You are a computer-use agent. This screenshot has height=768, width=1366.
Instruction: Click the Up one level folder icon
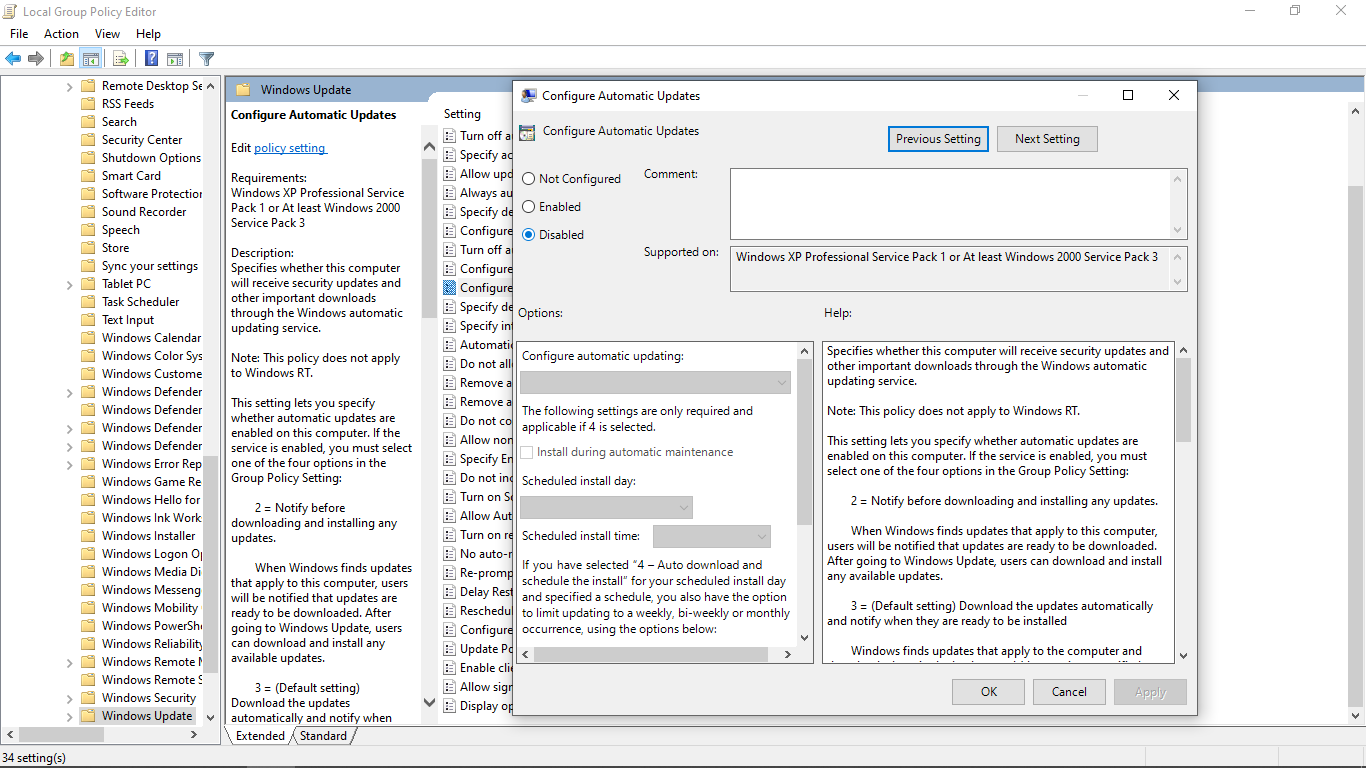click(65, 58)
